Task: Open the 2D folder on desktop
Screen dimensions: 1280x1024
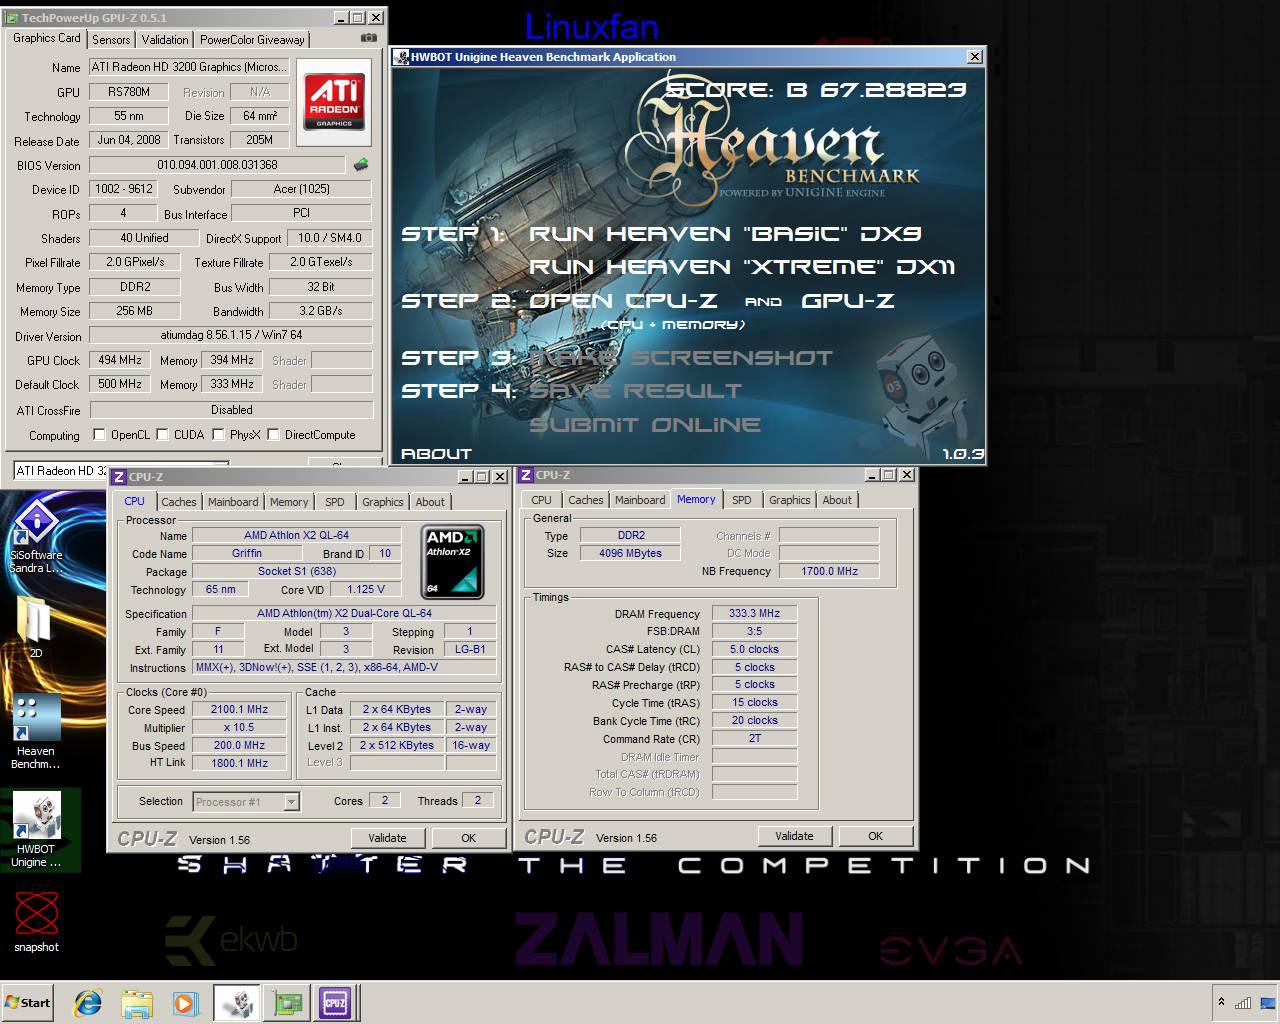Action: click(x=35, y=628)
